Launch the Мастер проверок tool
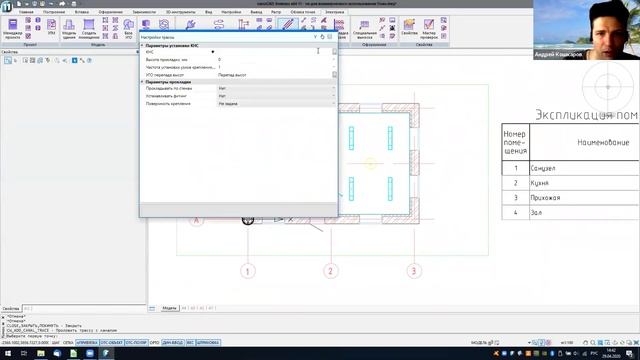This screenshot has height=360, width=640. point(429,29)
